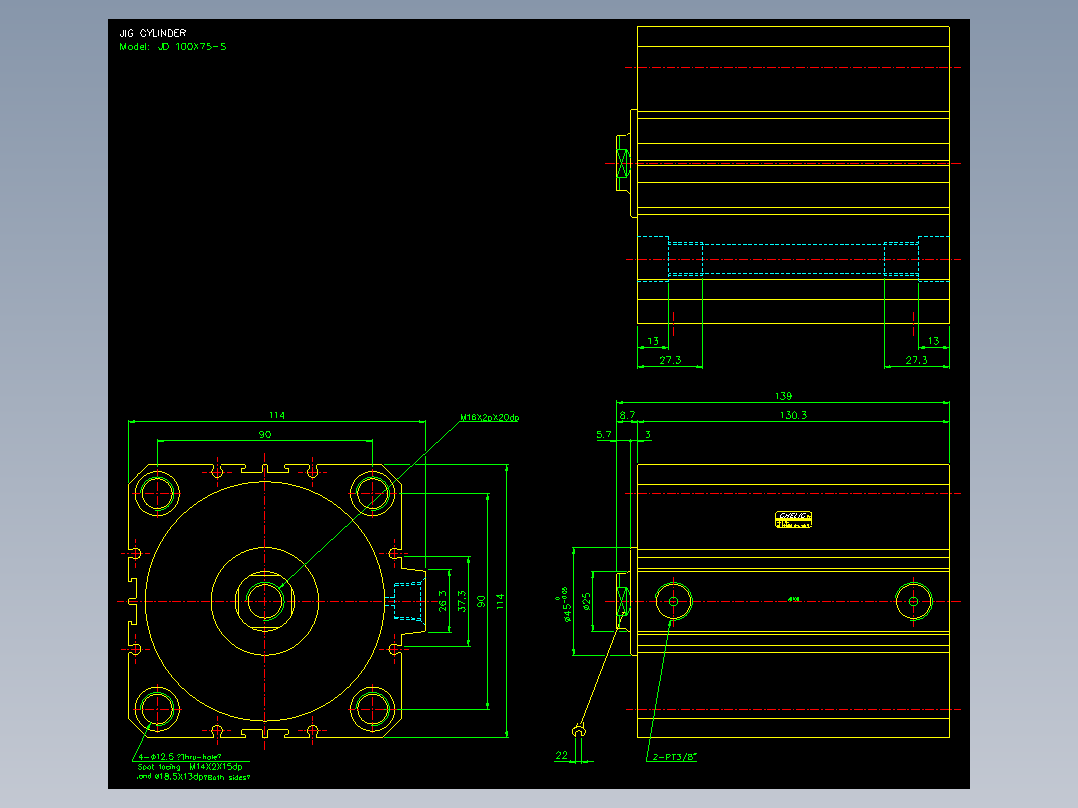This screenshot has height=808, width=1078.
Task: Click the "5.7" dimension text
Action: pos(604,435)
